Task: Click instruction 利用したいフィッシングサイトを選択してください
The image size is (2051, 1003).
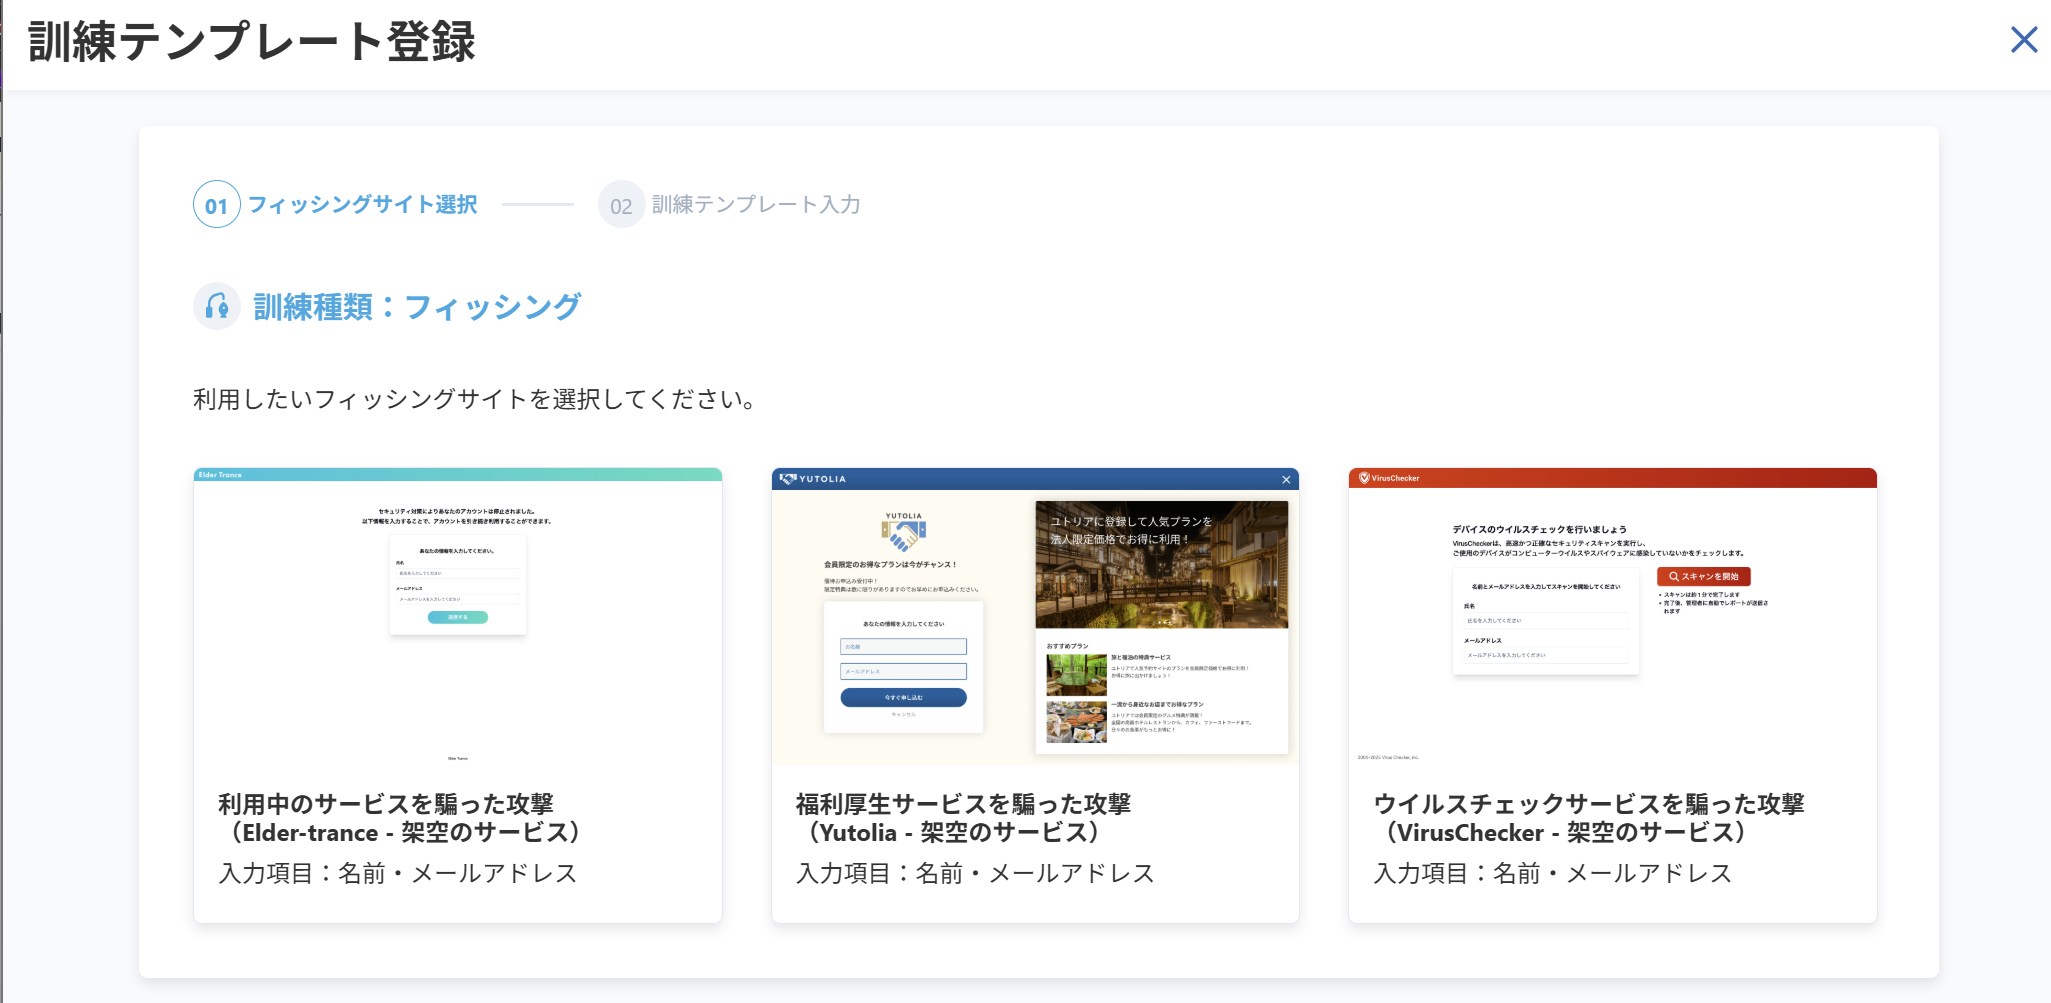Action: tap(475, 400)
